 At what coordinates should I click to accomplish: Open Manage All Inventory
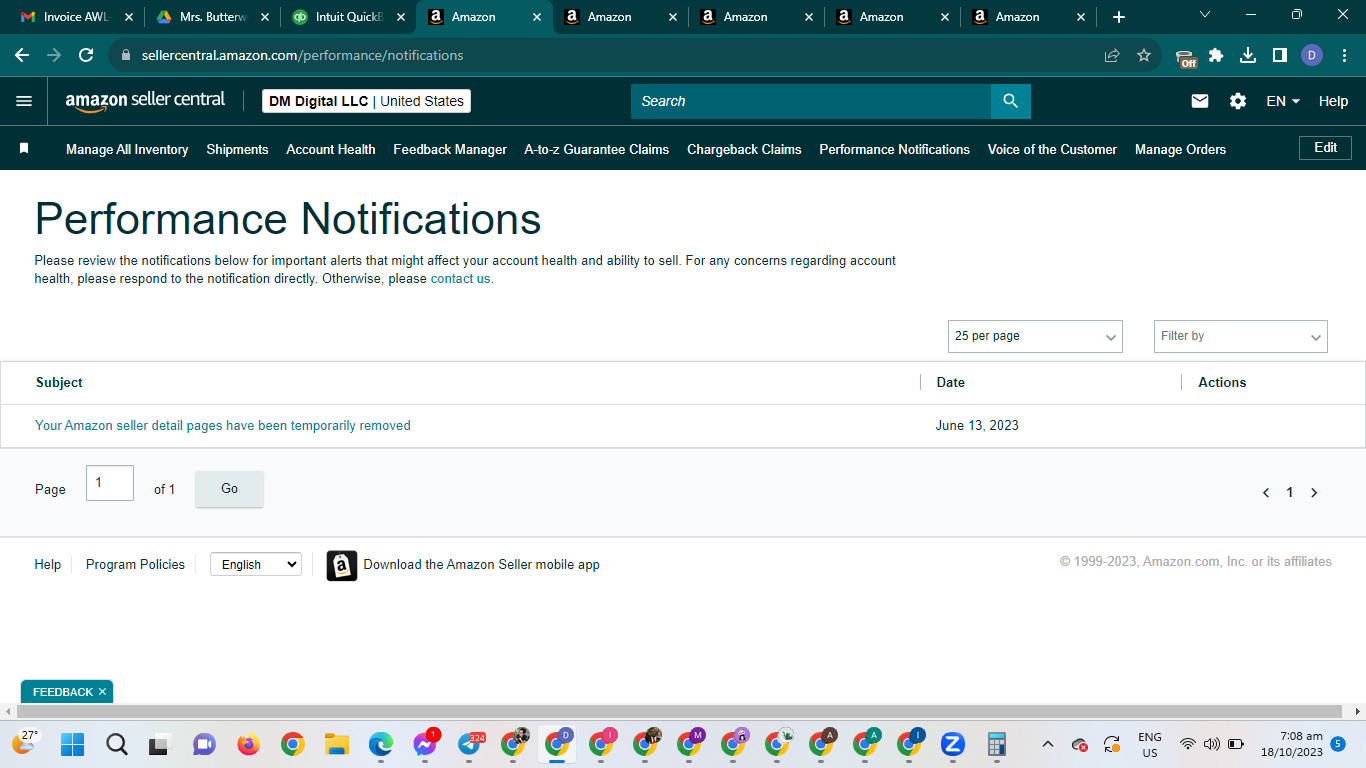[x=127, y=149]
